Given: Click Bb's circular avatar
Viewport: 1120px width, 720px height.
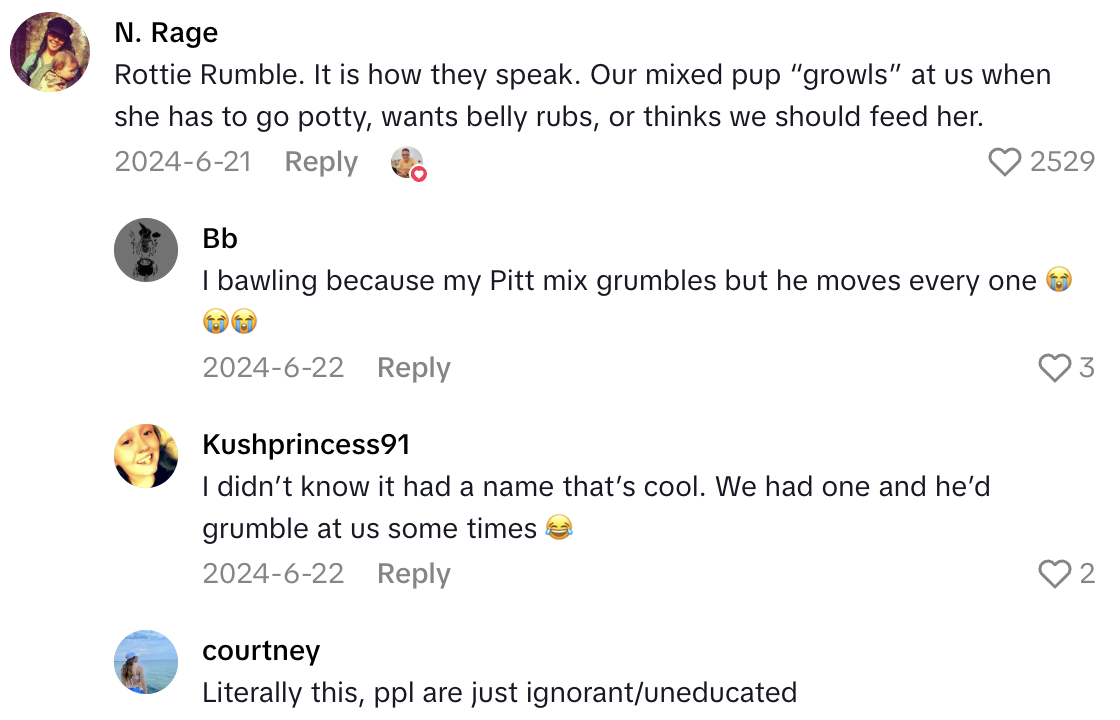Looking at the screenshot, I should [x=145, y=250].
